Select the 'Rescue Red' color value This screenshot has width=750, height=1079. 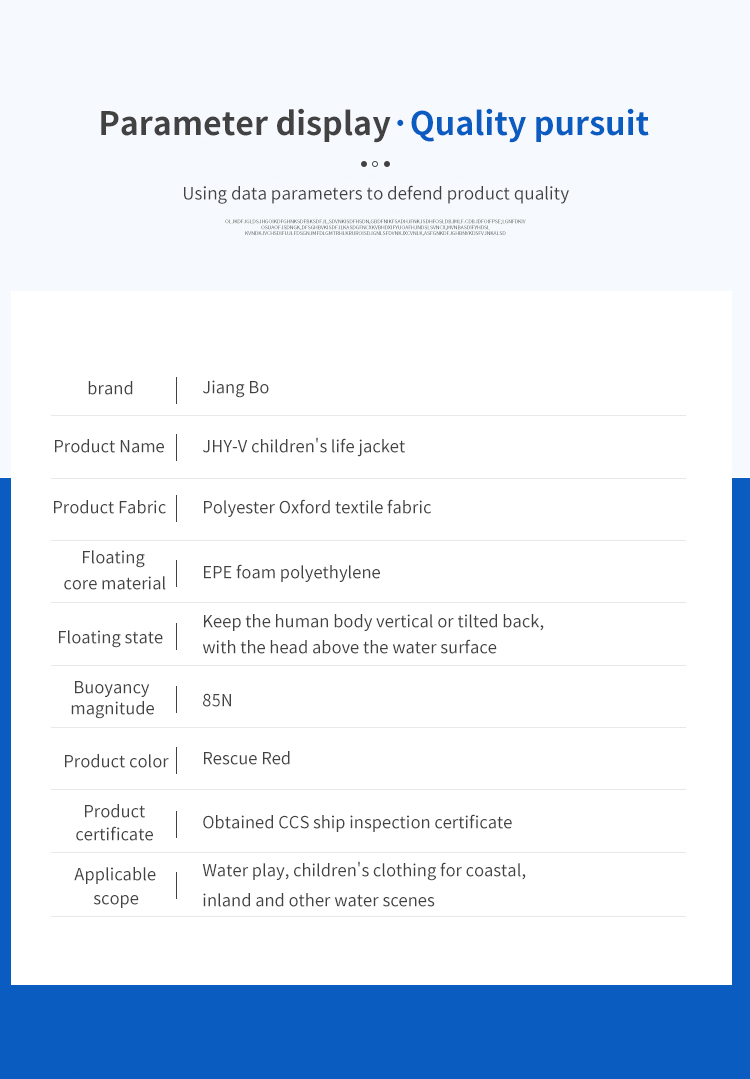[246, 758]
